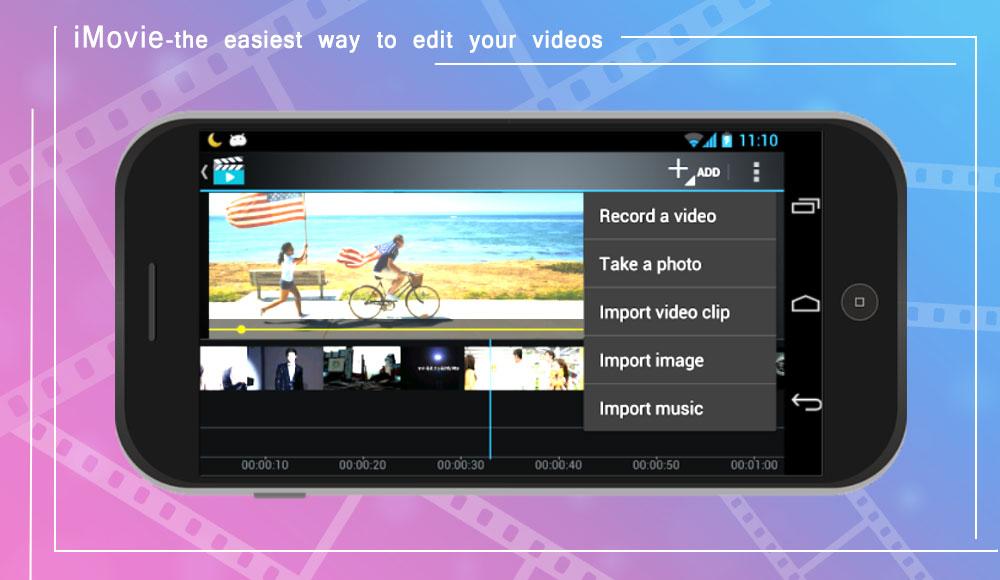Click the 00:00:10 timeline mark
Viewport: 1000px width, 580px height.
(x=265, y=465)
